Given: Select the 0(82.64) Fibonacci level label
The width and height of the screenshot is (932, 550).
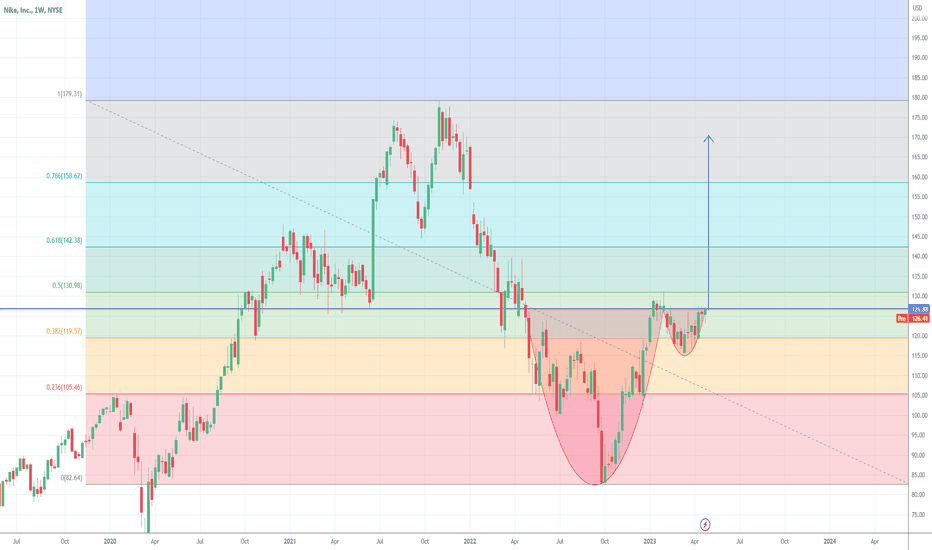Looking at the screenshot, I should pos(71,477).
